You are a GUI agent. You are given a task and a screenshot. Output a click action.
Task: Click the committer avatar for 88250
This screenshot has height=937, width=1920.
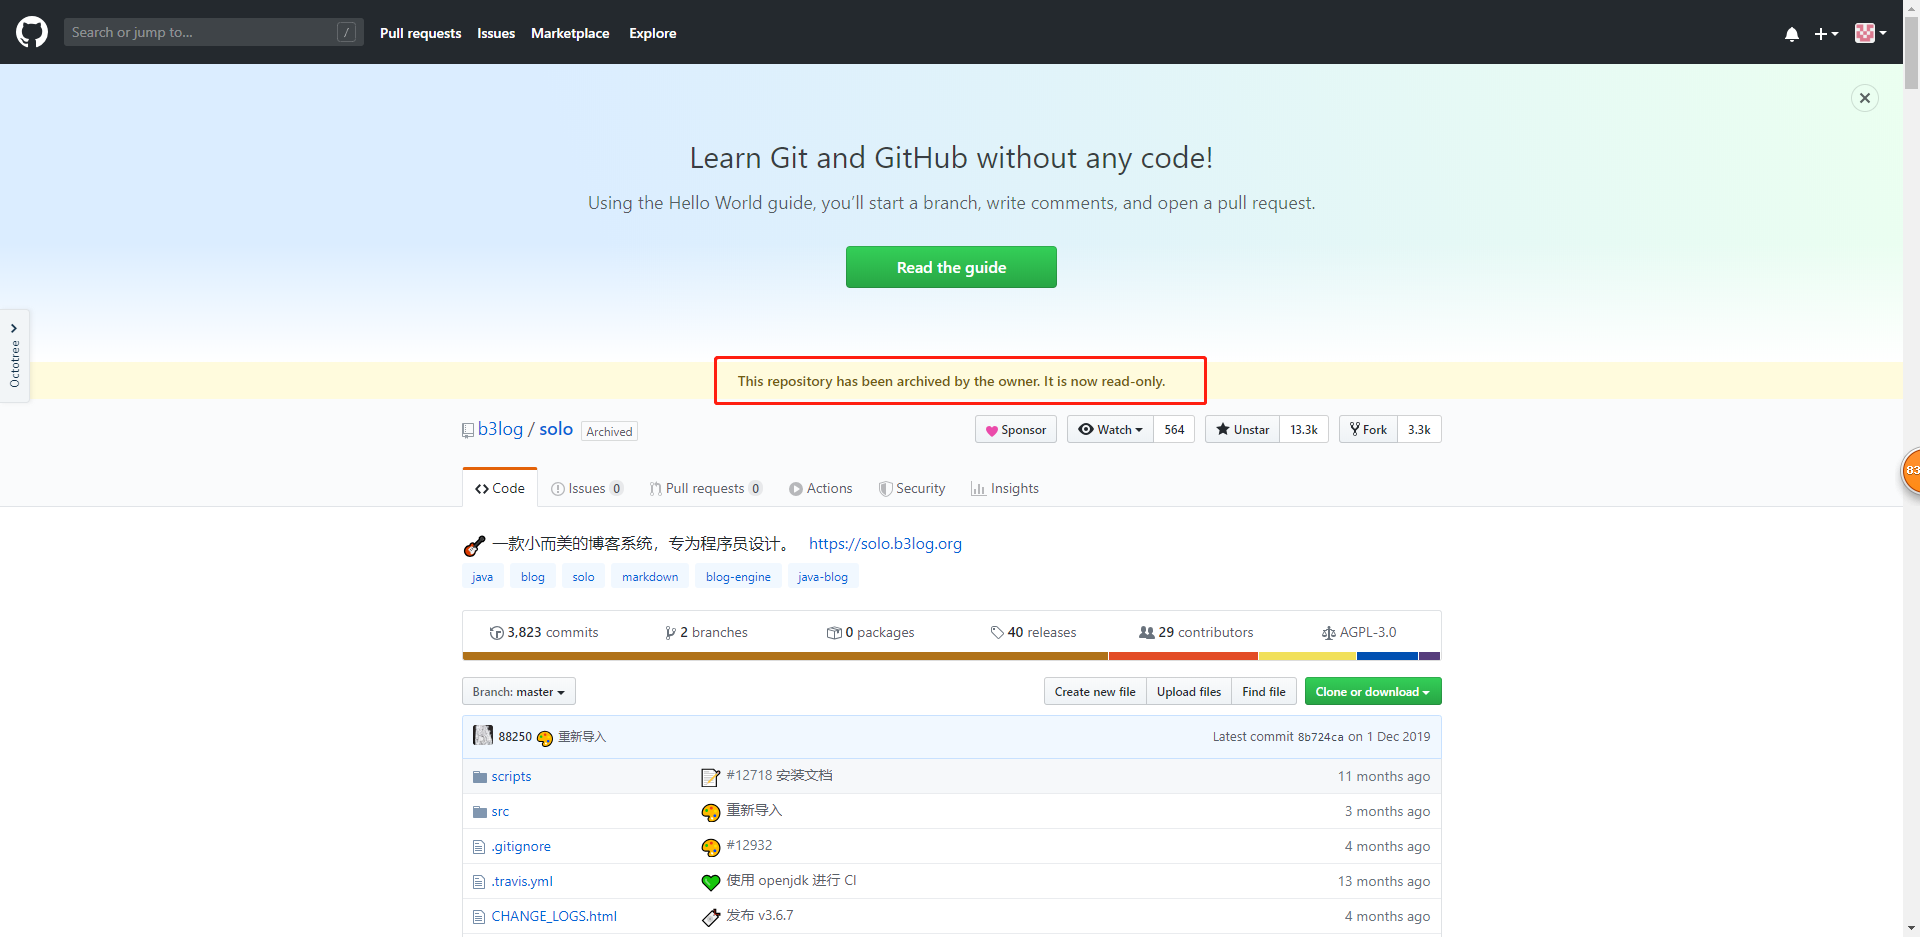483,736
